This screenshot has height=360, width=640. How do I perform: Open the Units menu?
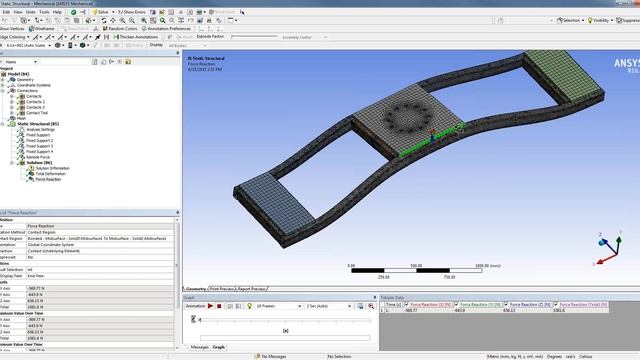click(x=31, y=12)
